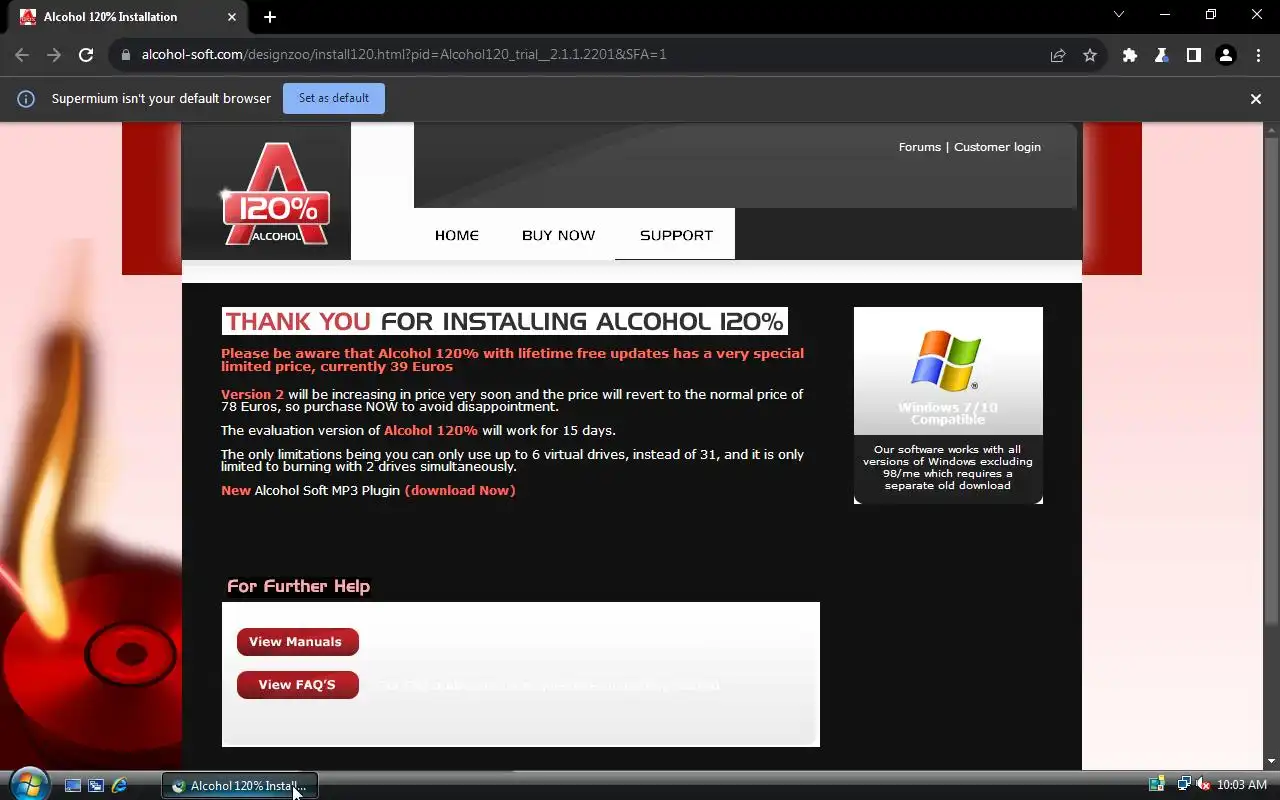Go back to the previous page
The image size is (1280, 800).
[22, 55]
